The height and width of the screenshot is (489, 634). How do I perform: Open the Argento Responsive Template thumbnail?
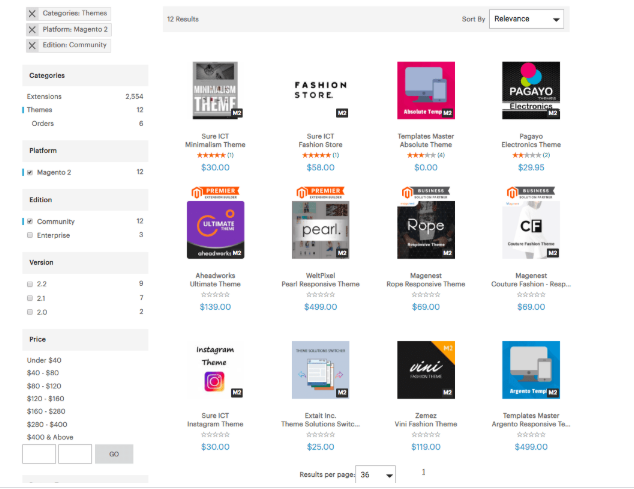coord(531,370)
